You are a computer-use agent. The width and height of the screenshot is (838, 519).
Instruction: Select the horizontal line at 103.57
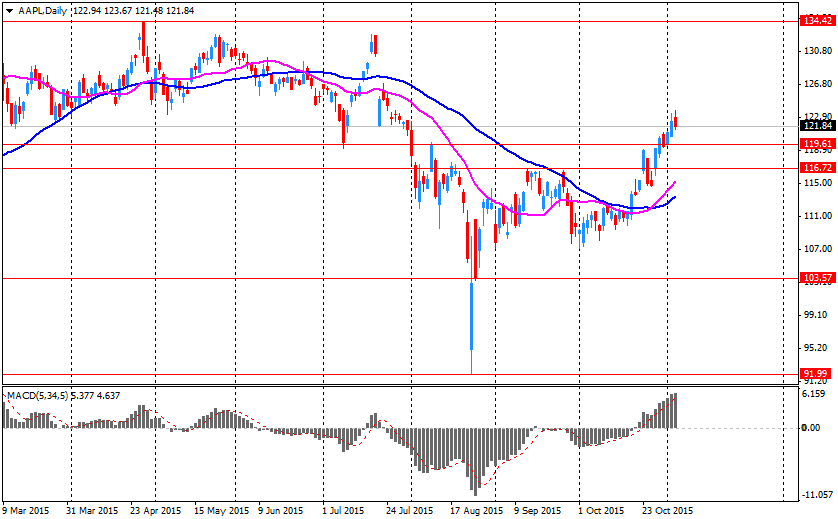(x=399, y=278)
